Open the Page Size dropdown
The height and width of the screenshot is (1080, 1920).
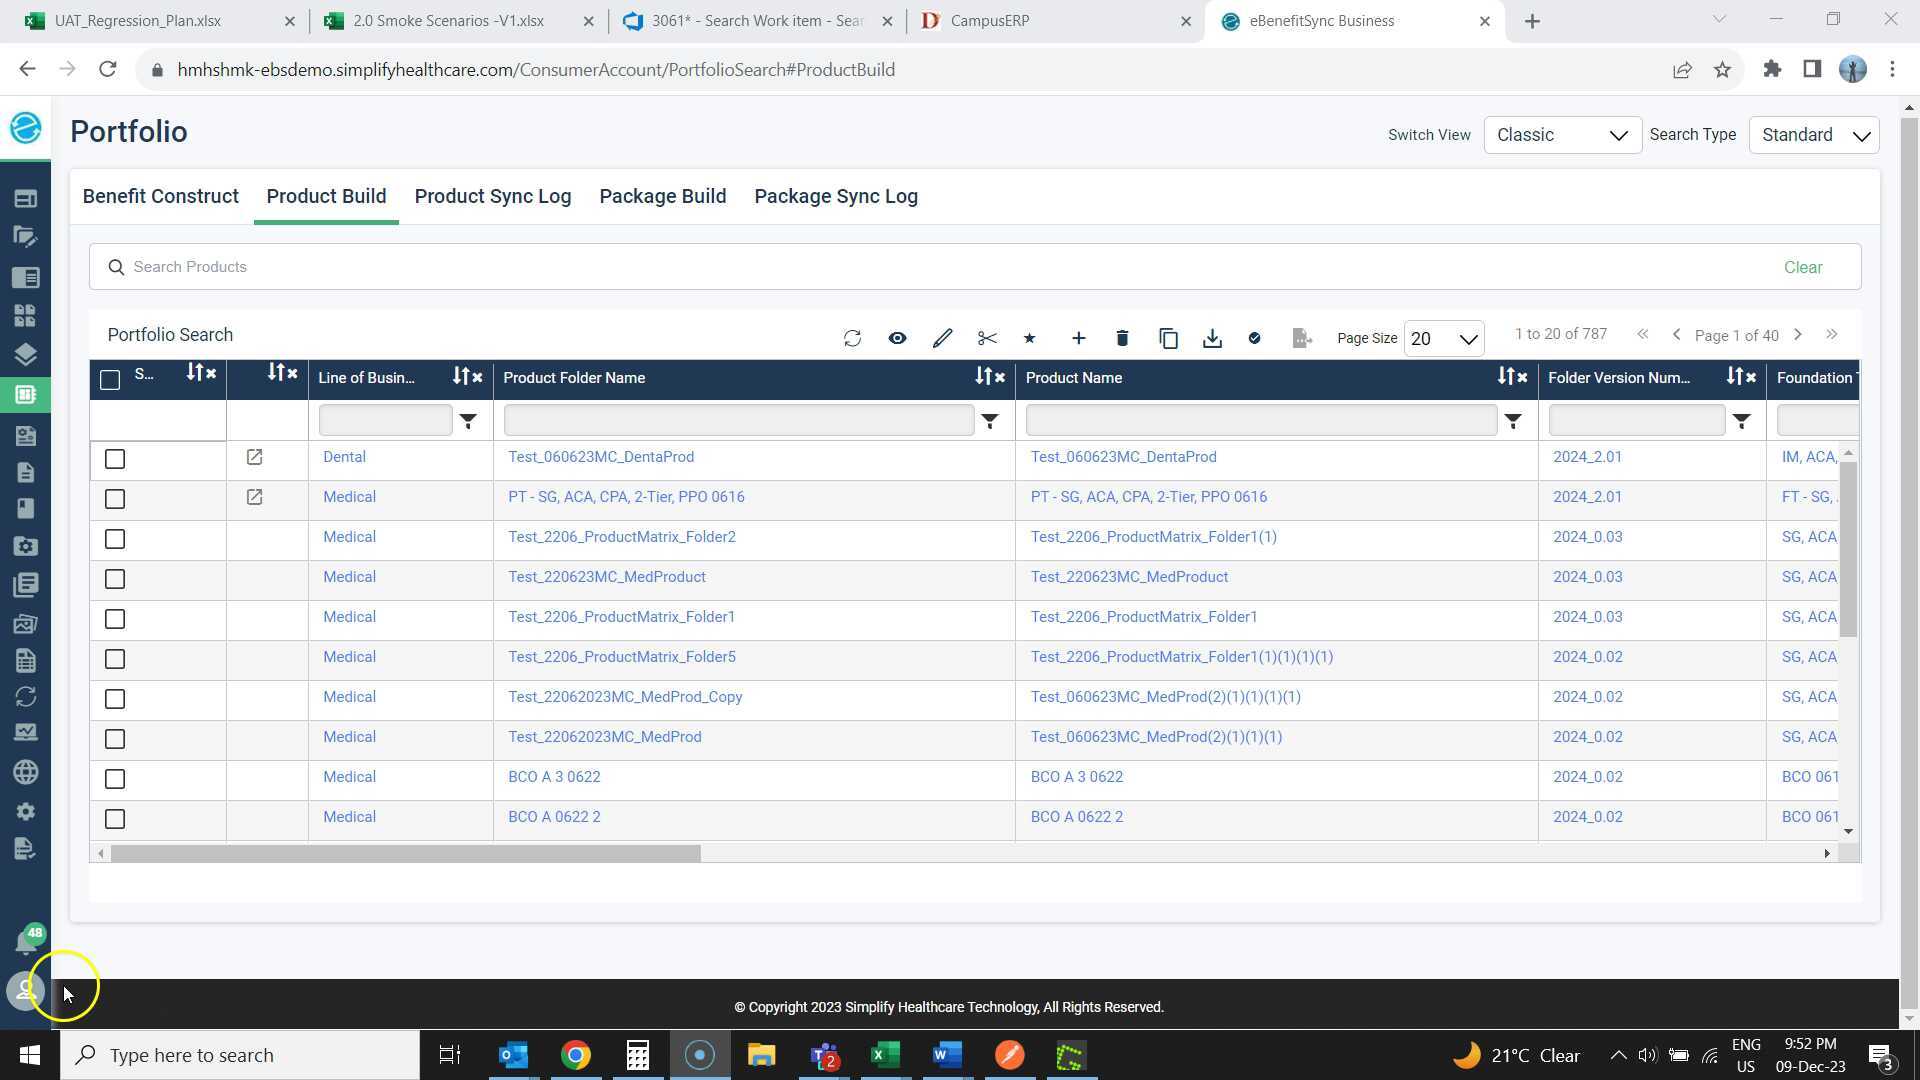tap(1443, 339)
